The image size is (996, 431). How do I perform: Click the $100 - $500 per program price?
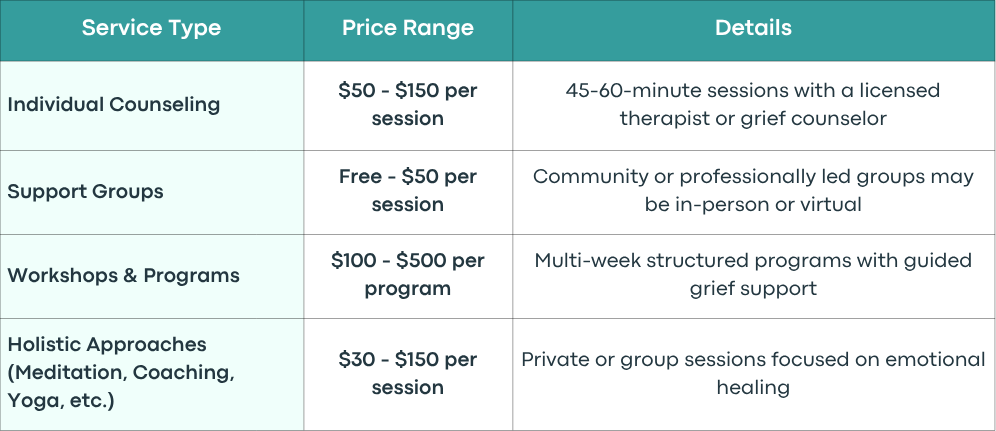tap(408, 275)
